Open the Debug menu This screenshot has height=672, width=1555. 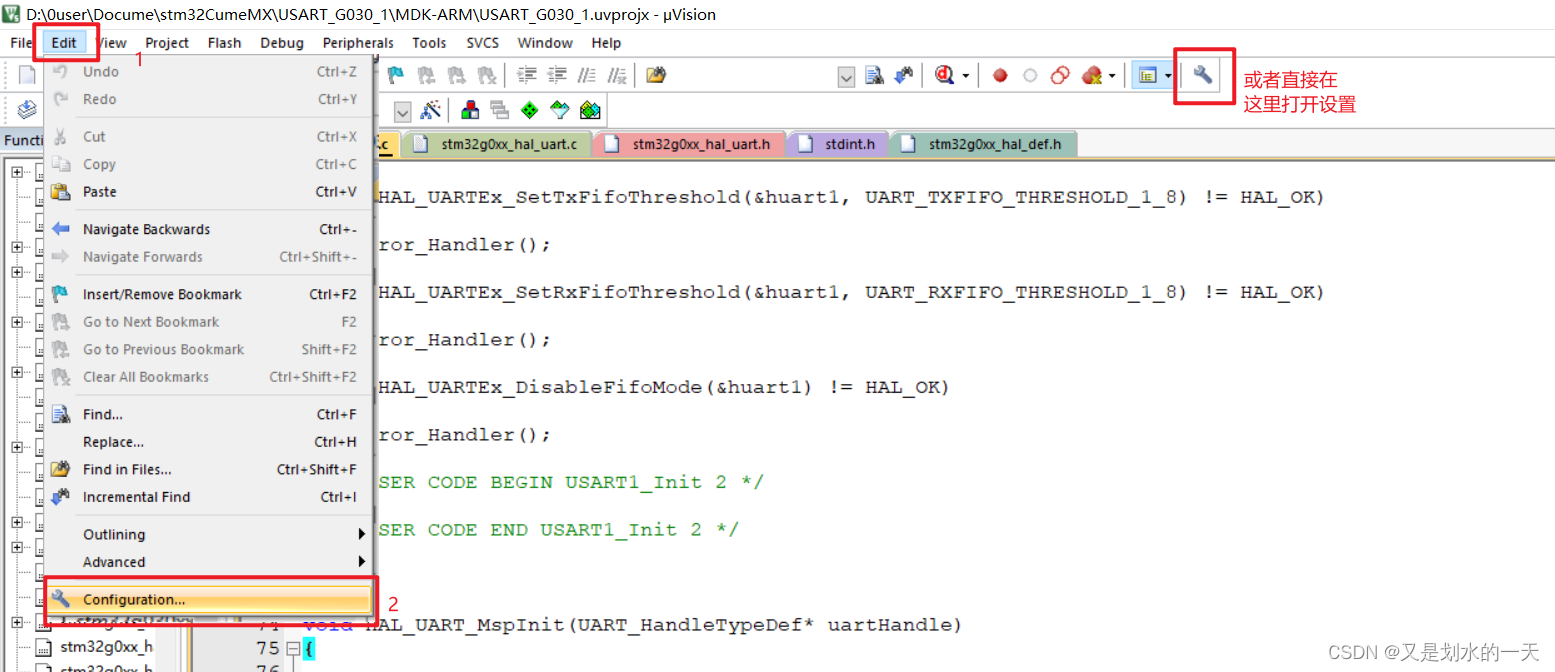point(282,43)
